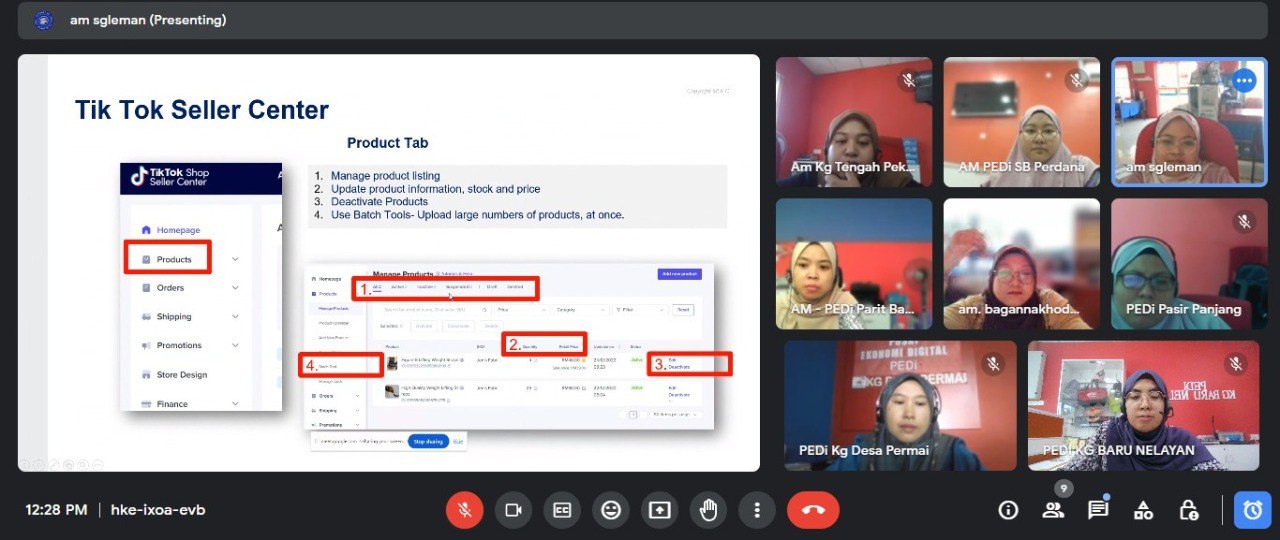Expand the Finance chevron in sidebar
Screen dimensions: 1280x540
(235, 404)
